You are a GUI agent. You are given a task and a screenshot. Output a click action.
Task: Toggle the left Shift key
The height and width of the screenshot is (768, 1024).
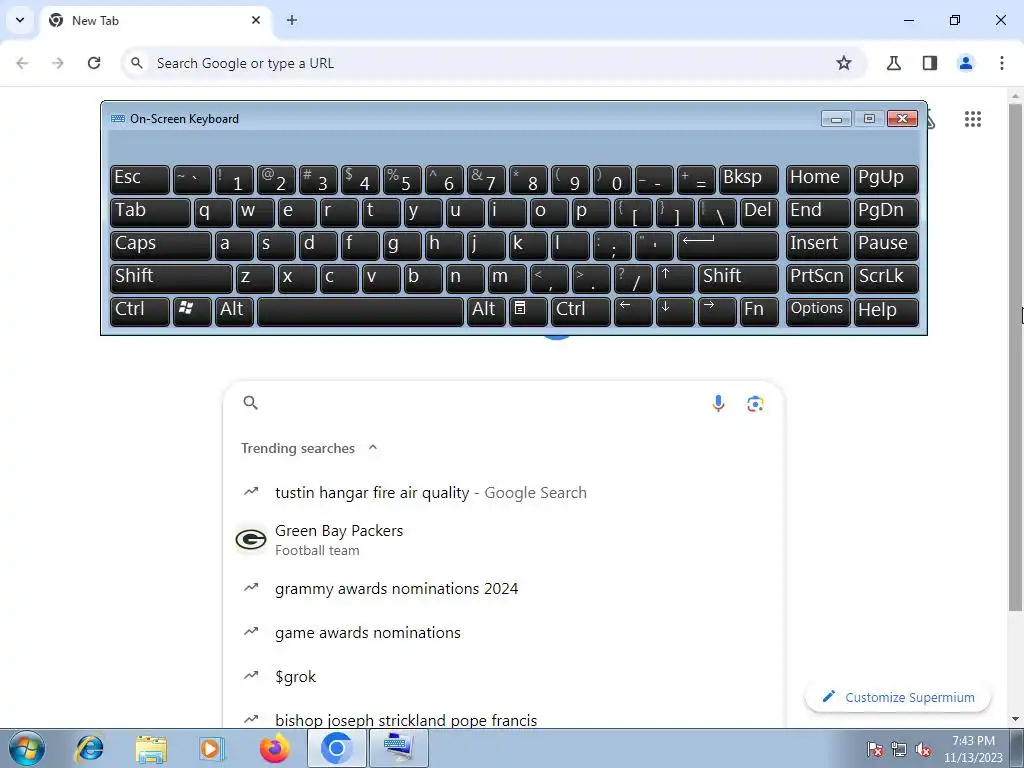click(171, 278)
